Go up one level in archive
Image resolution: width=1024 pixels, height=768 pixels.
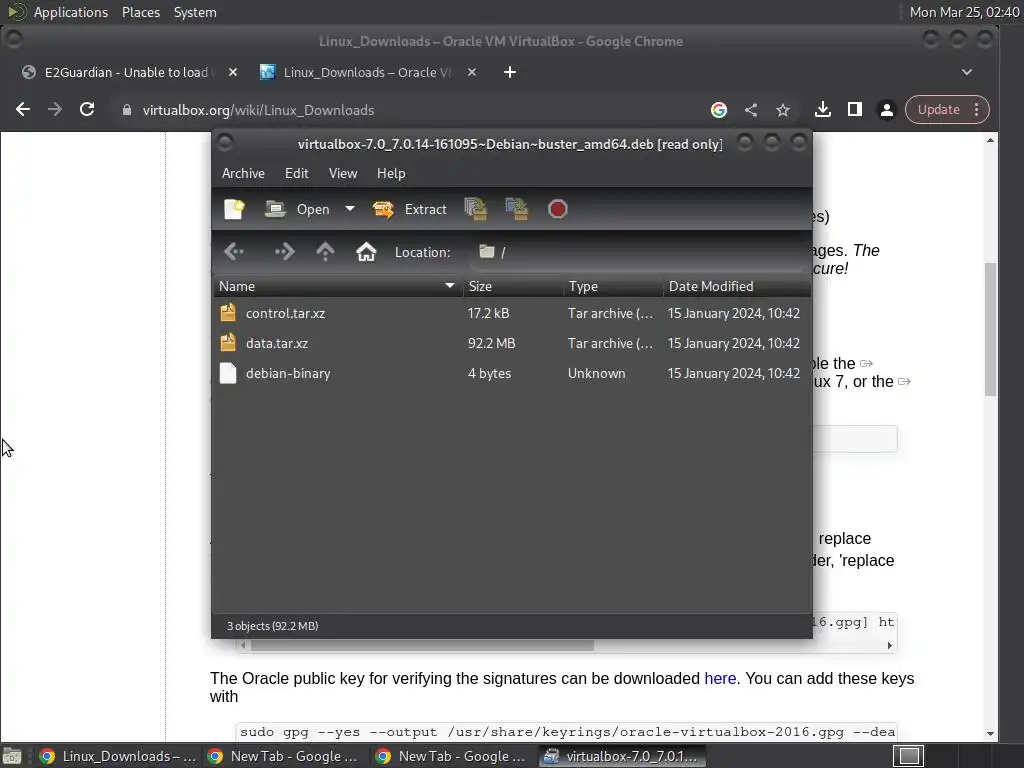325,251
